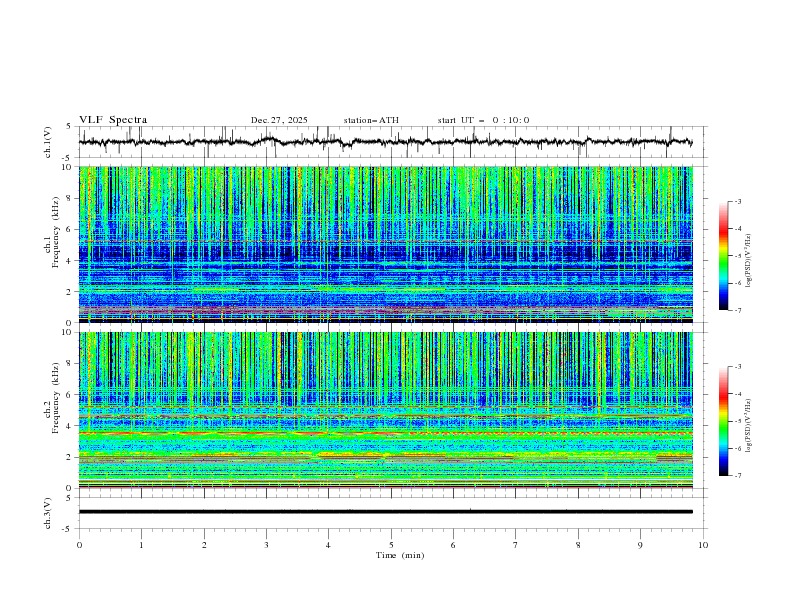This screenshot has width=792, height=612.
Task: Click inside the ch.2 spectrogram panel
Action: 385,410
